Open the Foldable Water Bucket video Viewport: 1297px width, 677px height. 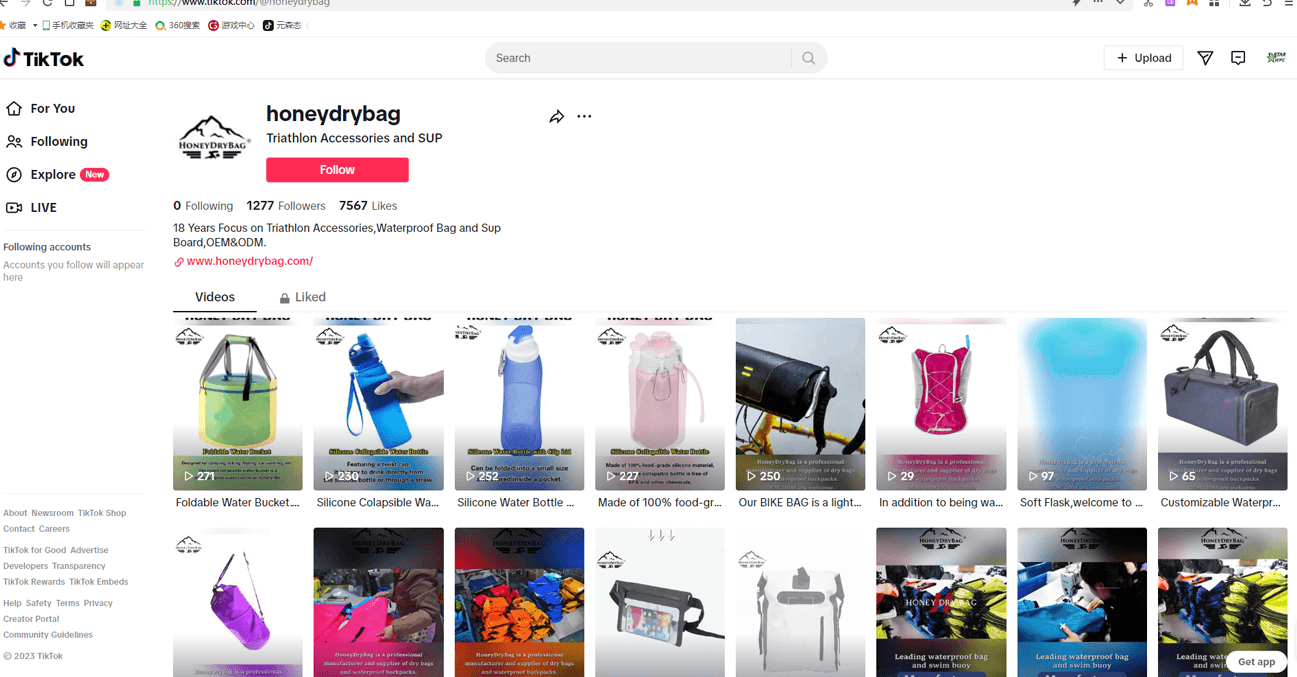[x=238, y=404]
